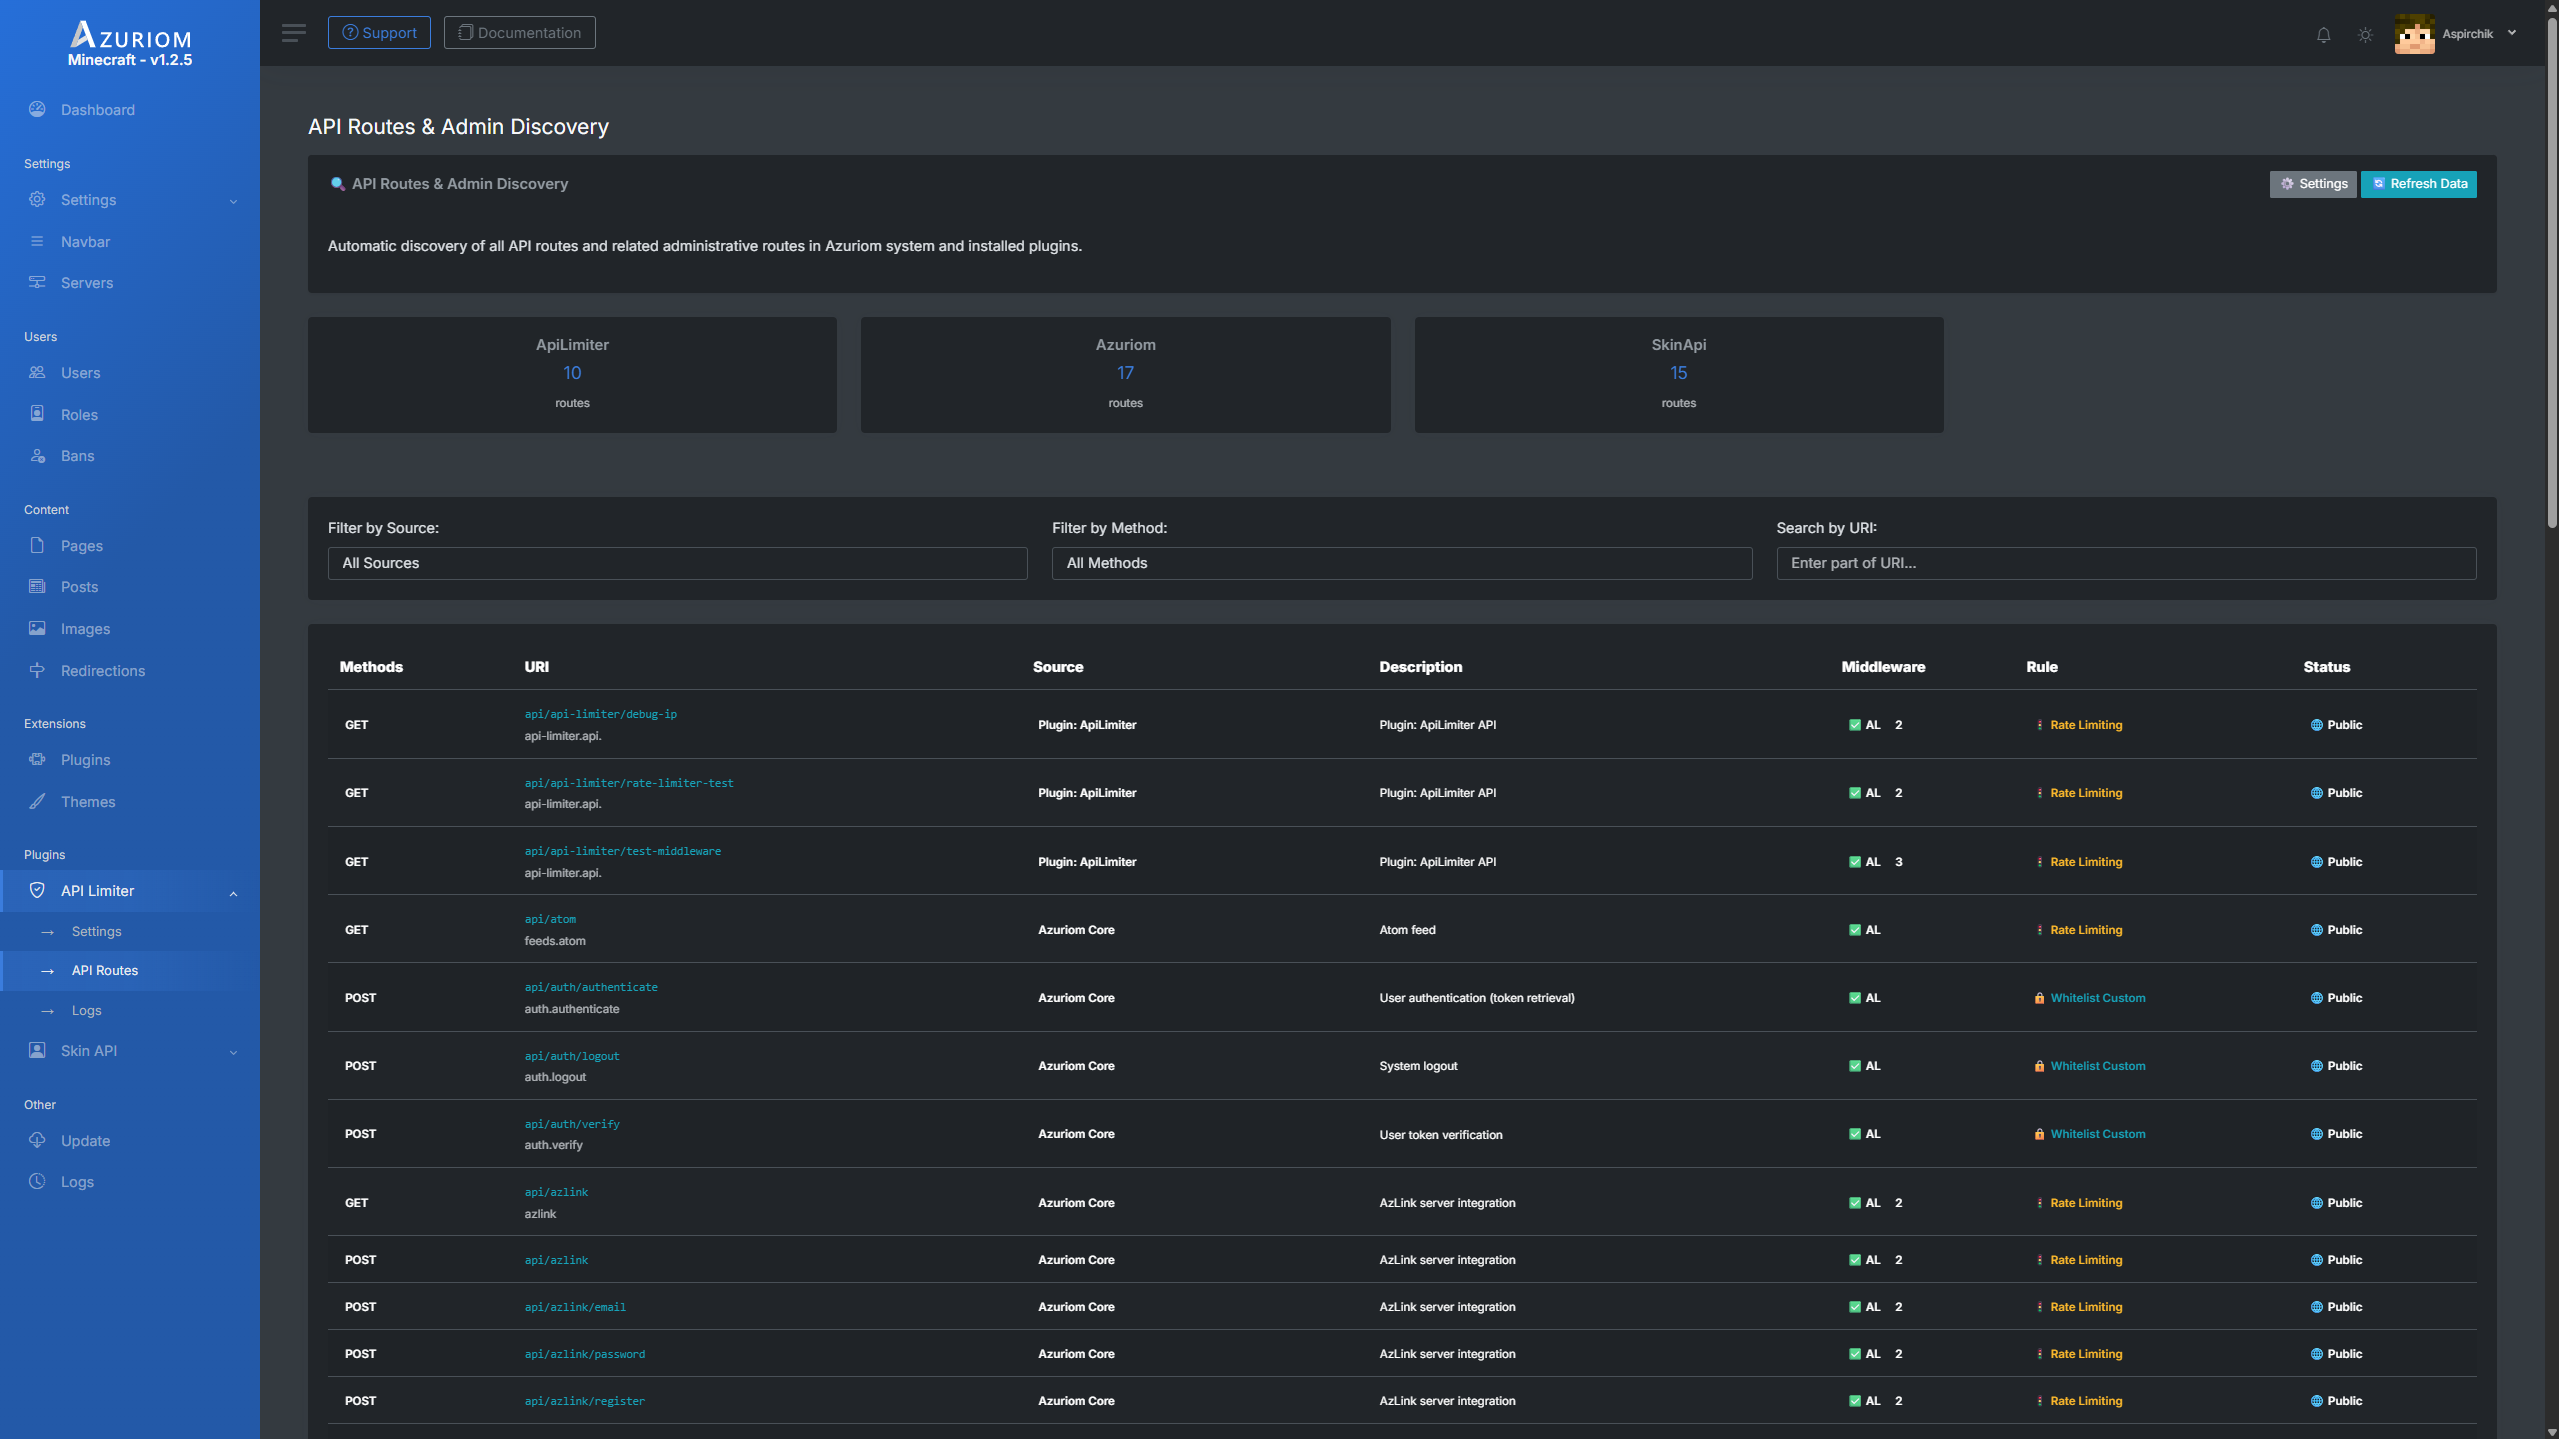Select API Routes submenu item
Viewport: 2559px width, 1439px height.
click(105, 970)
